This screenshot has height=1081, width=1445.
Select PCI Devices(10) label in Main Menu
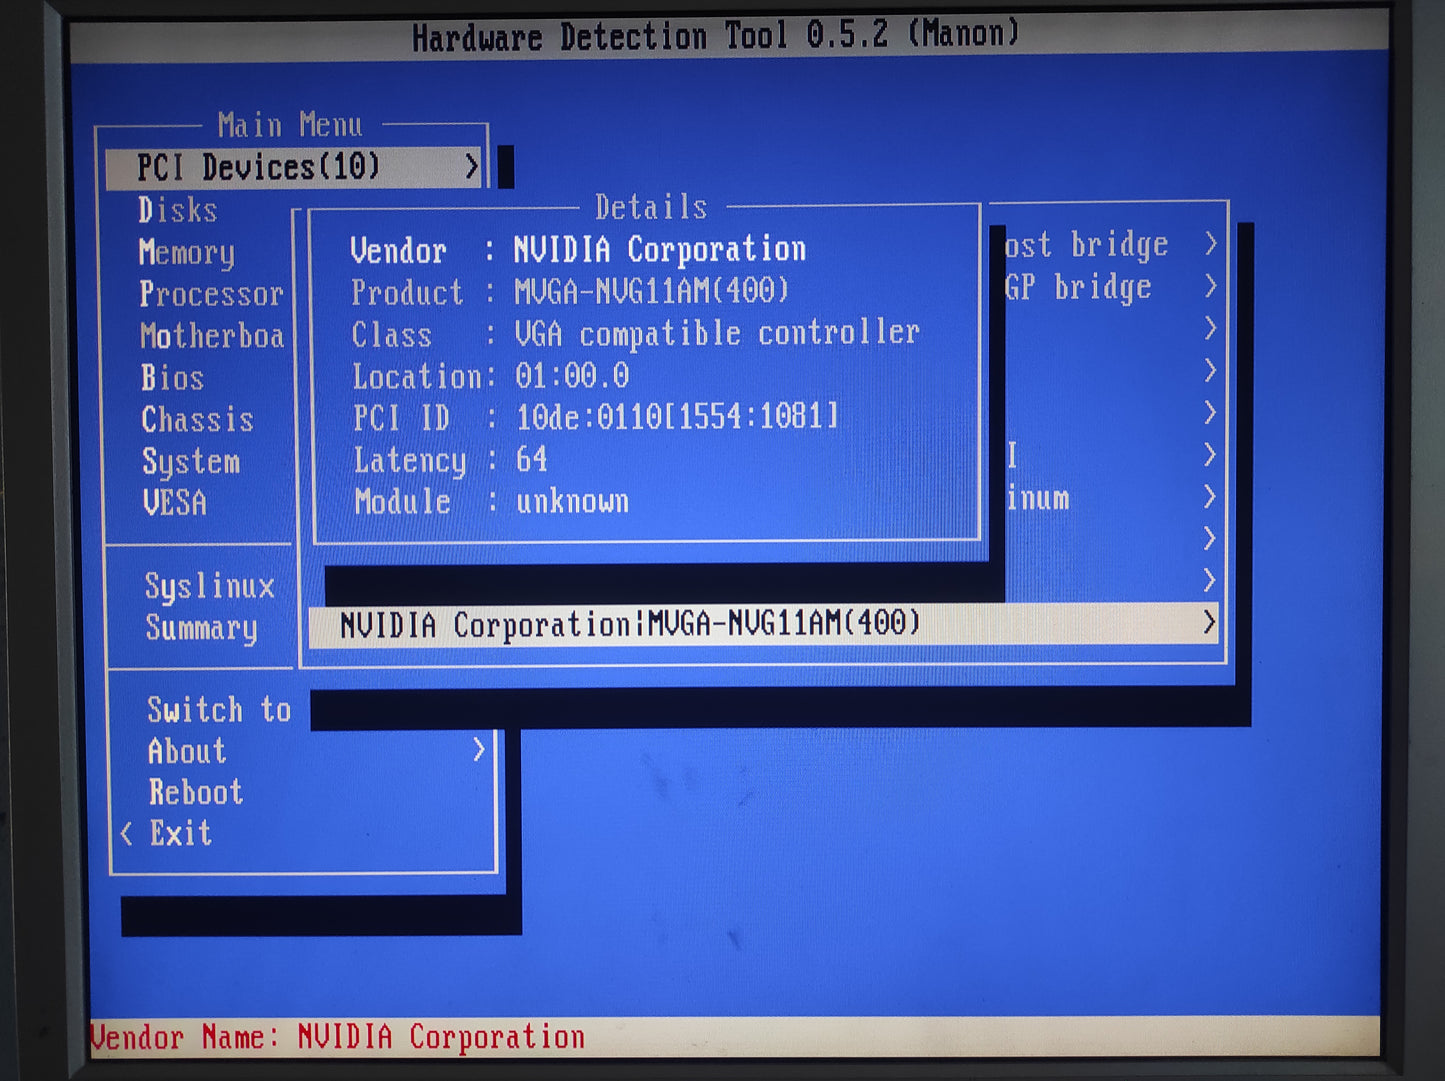[259, 167]
